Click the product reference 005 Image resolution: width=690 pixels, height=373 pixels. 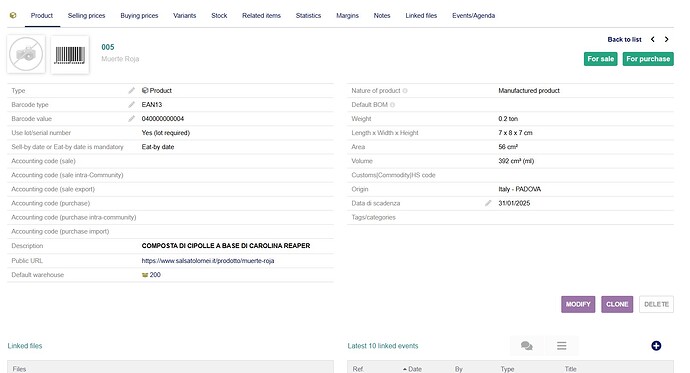tap(108, 47)
